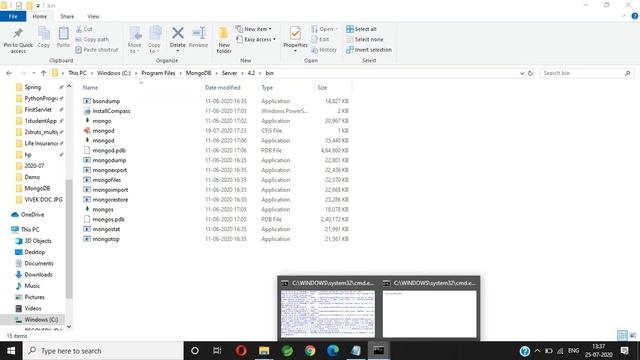Click the Back navigation arrow
The height and width of the screenshot is (360, 640).
pyautogui.click(x=9, y=73)
